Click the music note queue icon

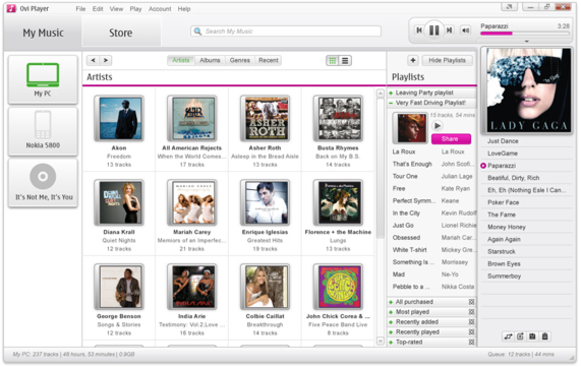(x=508, y=336)
